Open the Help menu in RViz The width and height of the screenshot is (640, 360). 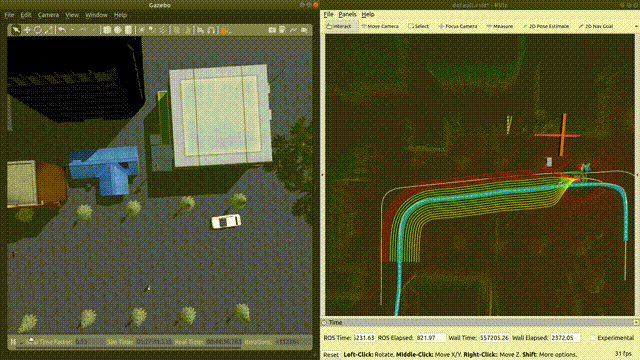(x=368, y=14)
